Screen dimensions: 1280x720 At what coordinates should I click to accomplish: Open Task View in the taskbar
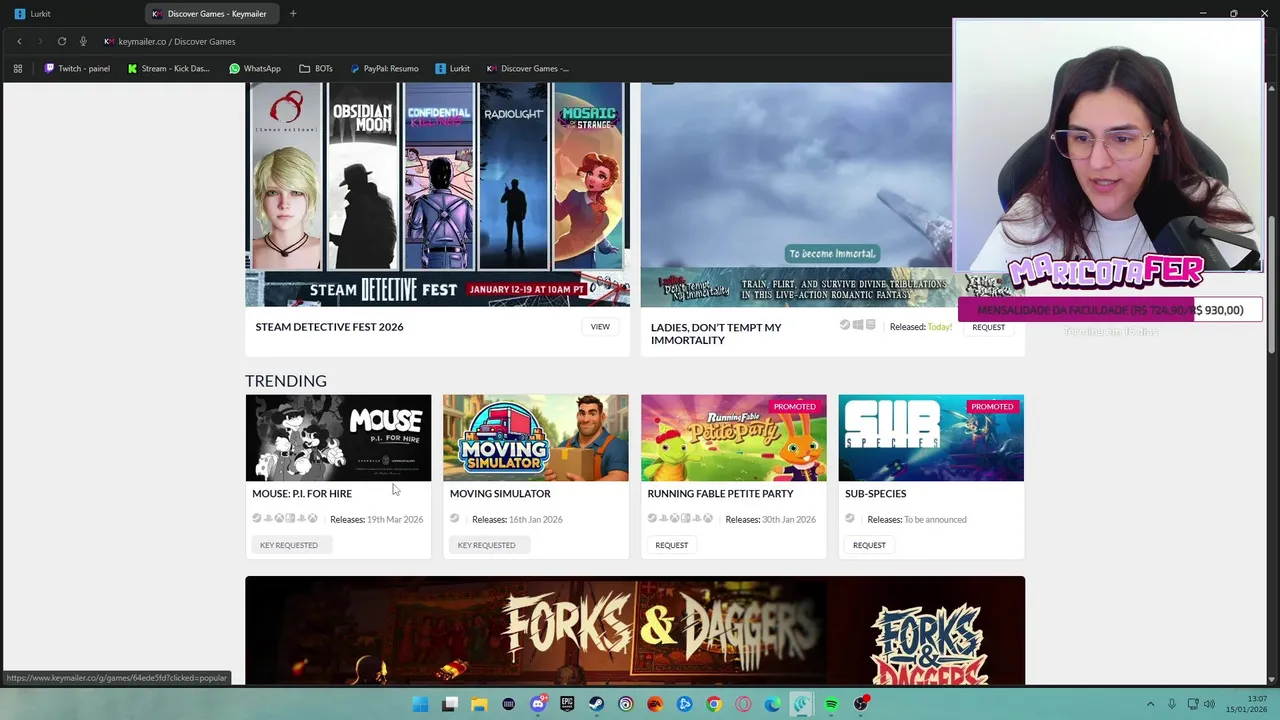point(450,704)
